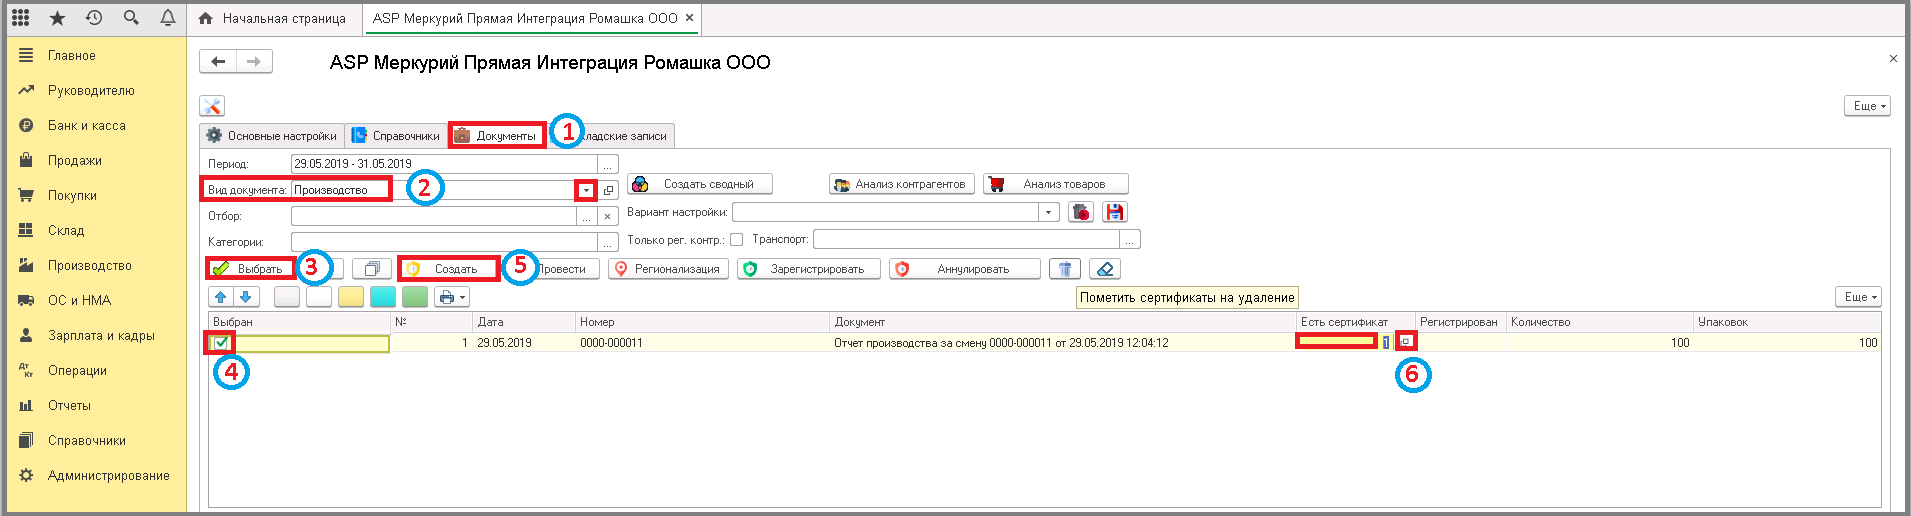Click into the Транспорт input field

click(x=965, y=240)
